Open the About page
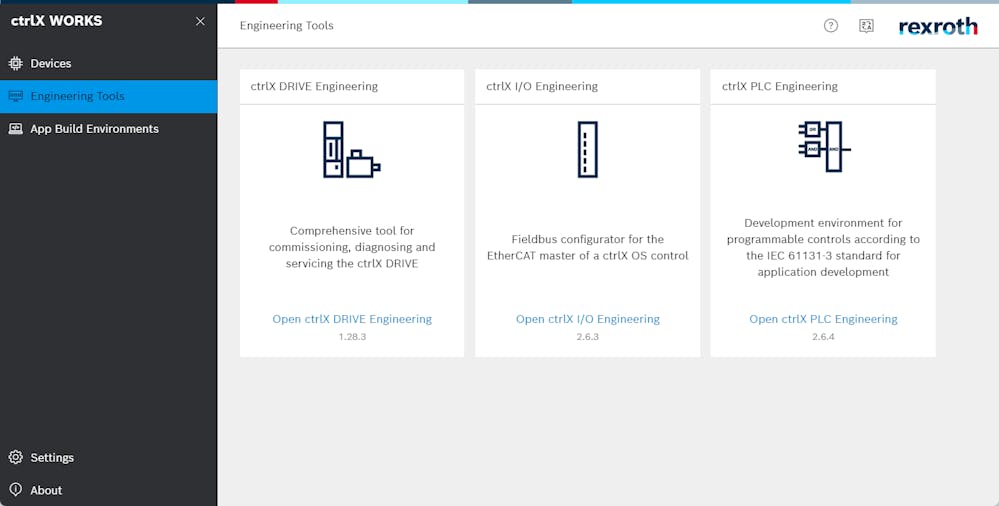 (x=108, y=490)
